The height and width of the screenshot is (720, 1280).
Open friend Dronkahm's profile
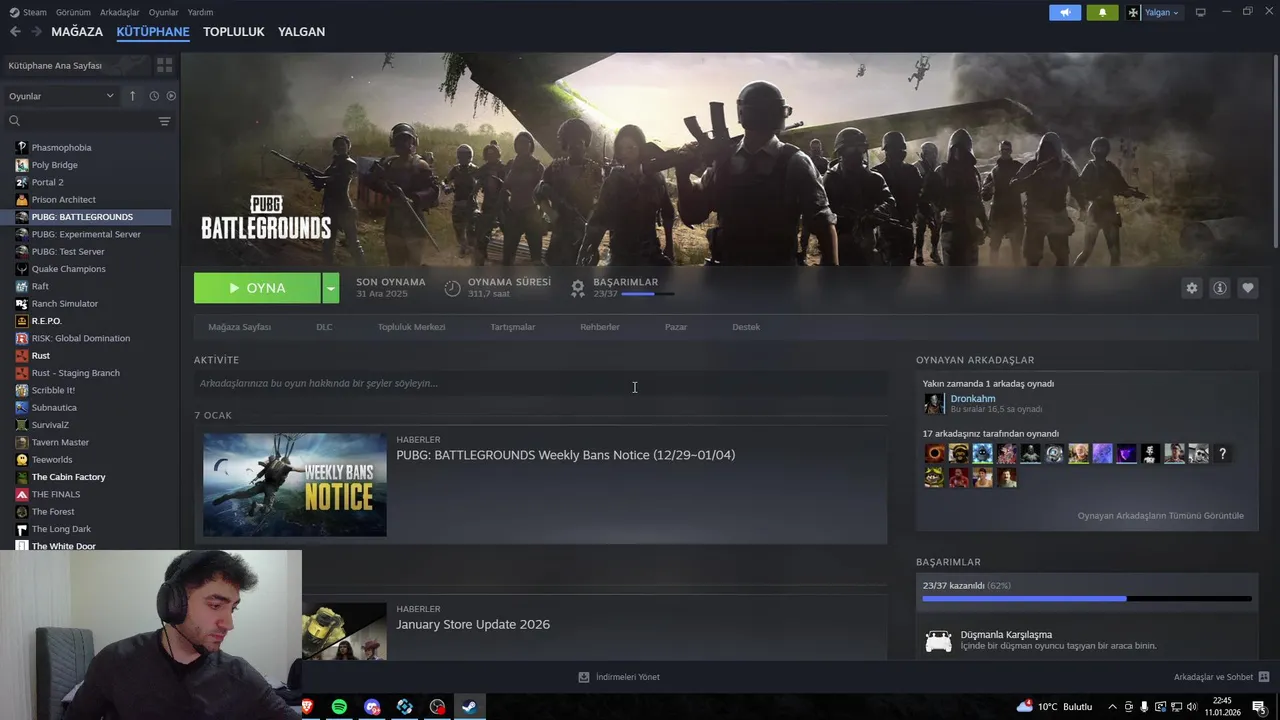tap(972, 398)
